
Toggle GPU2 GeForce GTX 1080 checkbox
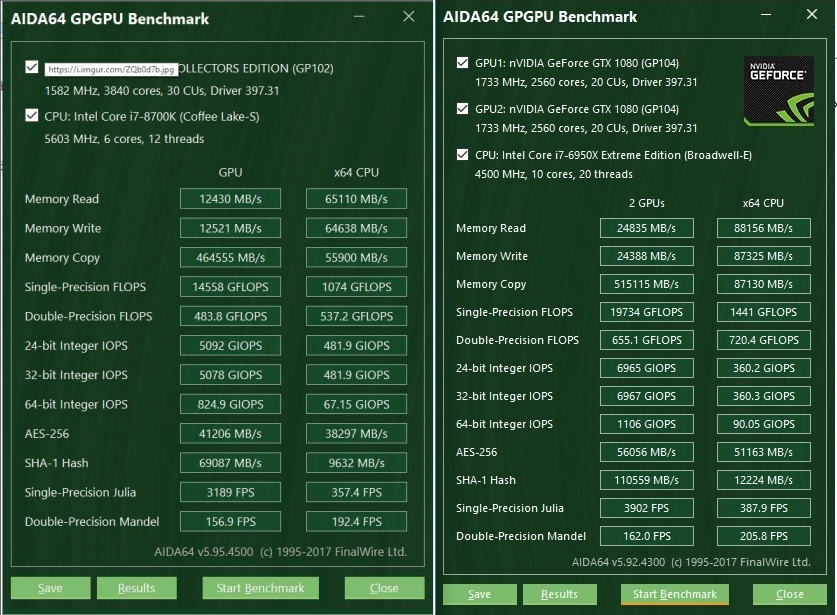click(463, 108)
